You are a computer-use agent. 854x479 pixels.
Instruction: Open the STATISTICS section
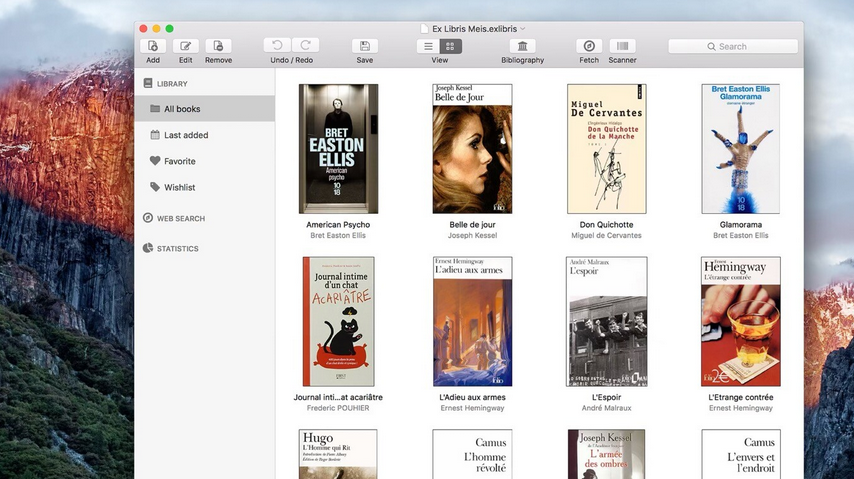coord(178,248)
